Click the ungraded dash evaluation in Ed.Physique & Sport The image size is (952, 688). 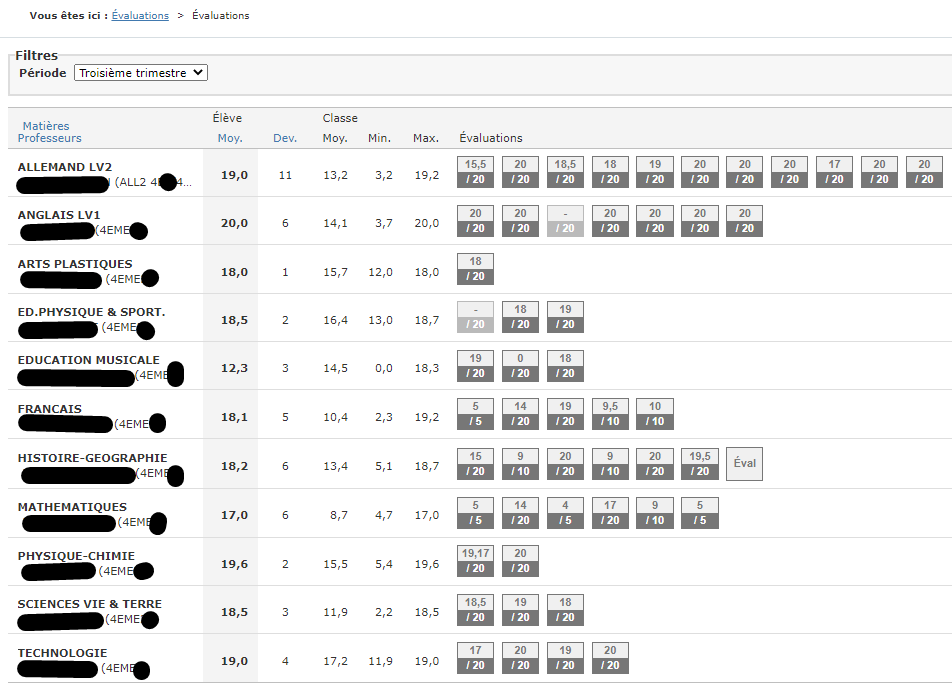pos(475,318)
